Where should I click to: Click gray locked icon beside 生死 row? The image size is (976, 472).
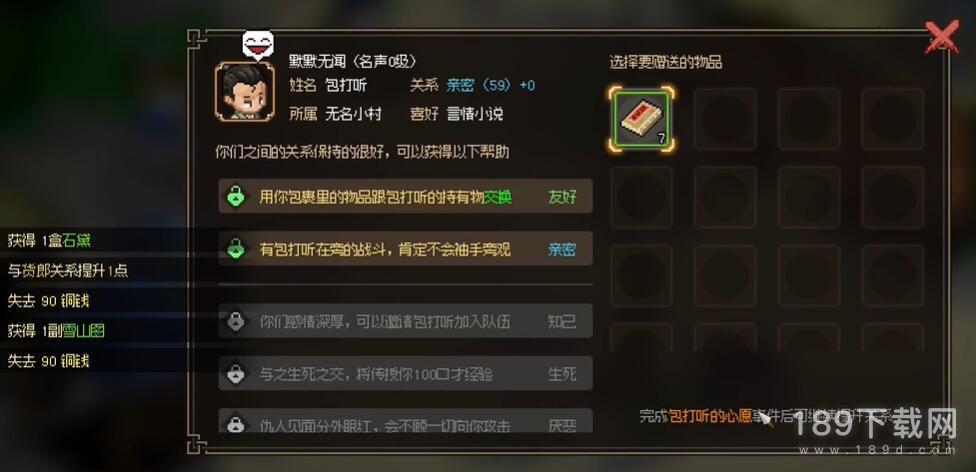(x=235, y=374)
